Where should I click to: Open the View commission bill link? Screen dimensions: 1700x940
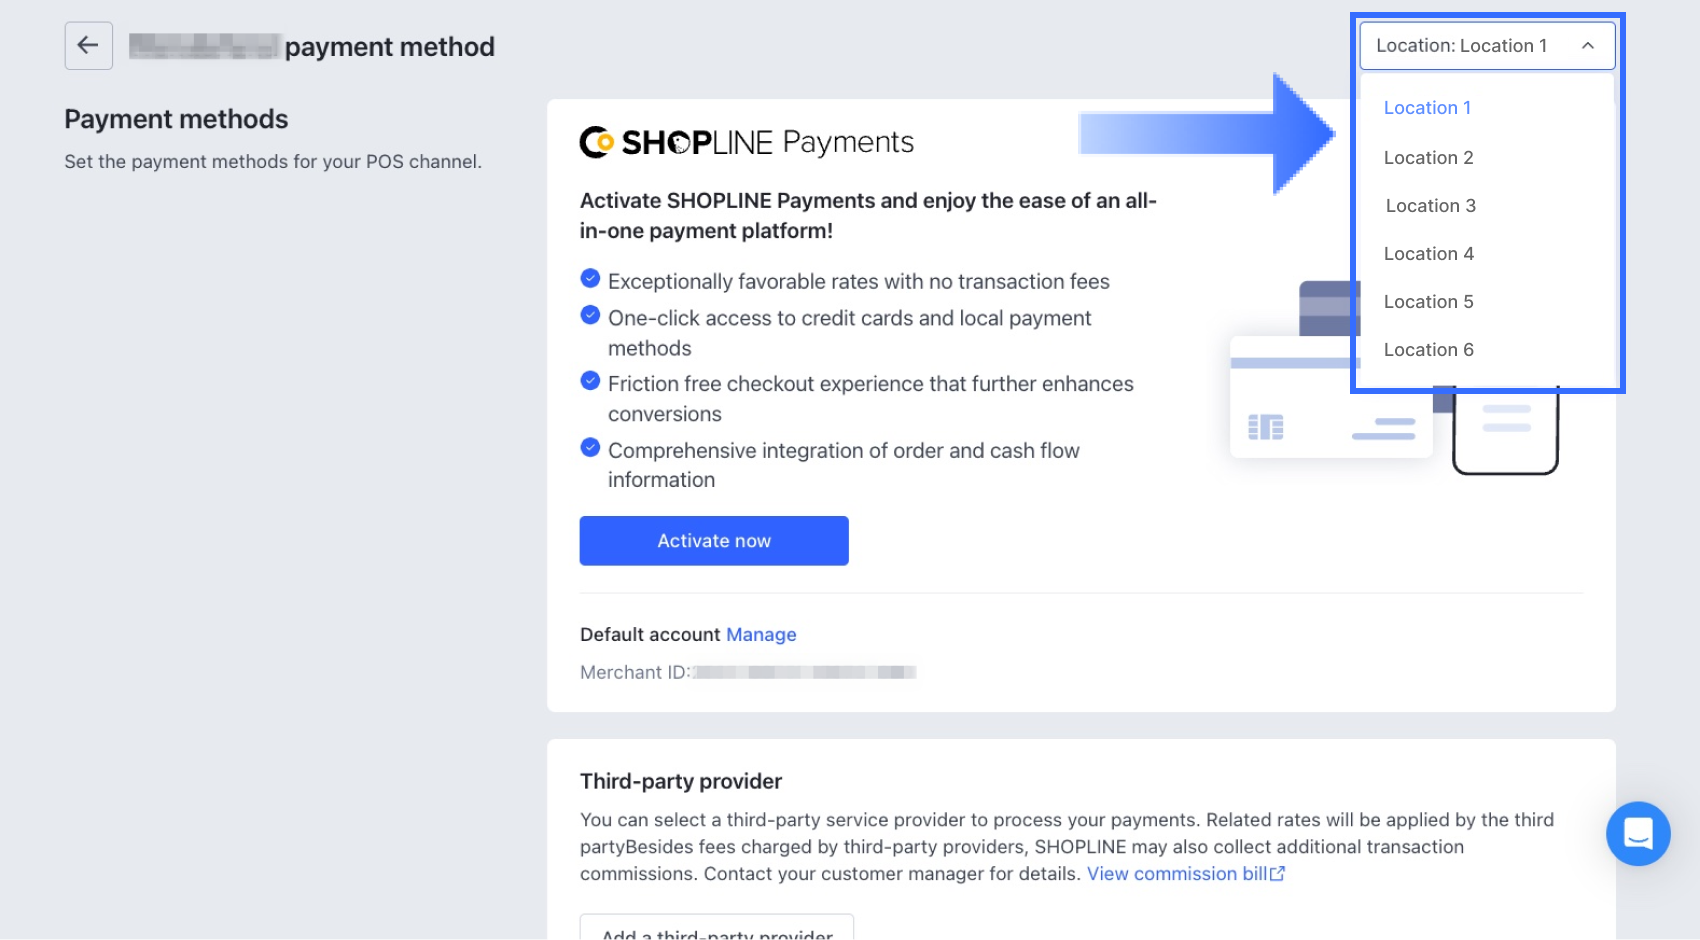[1176, 874]
